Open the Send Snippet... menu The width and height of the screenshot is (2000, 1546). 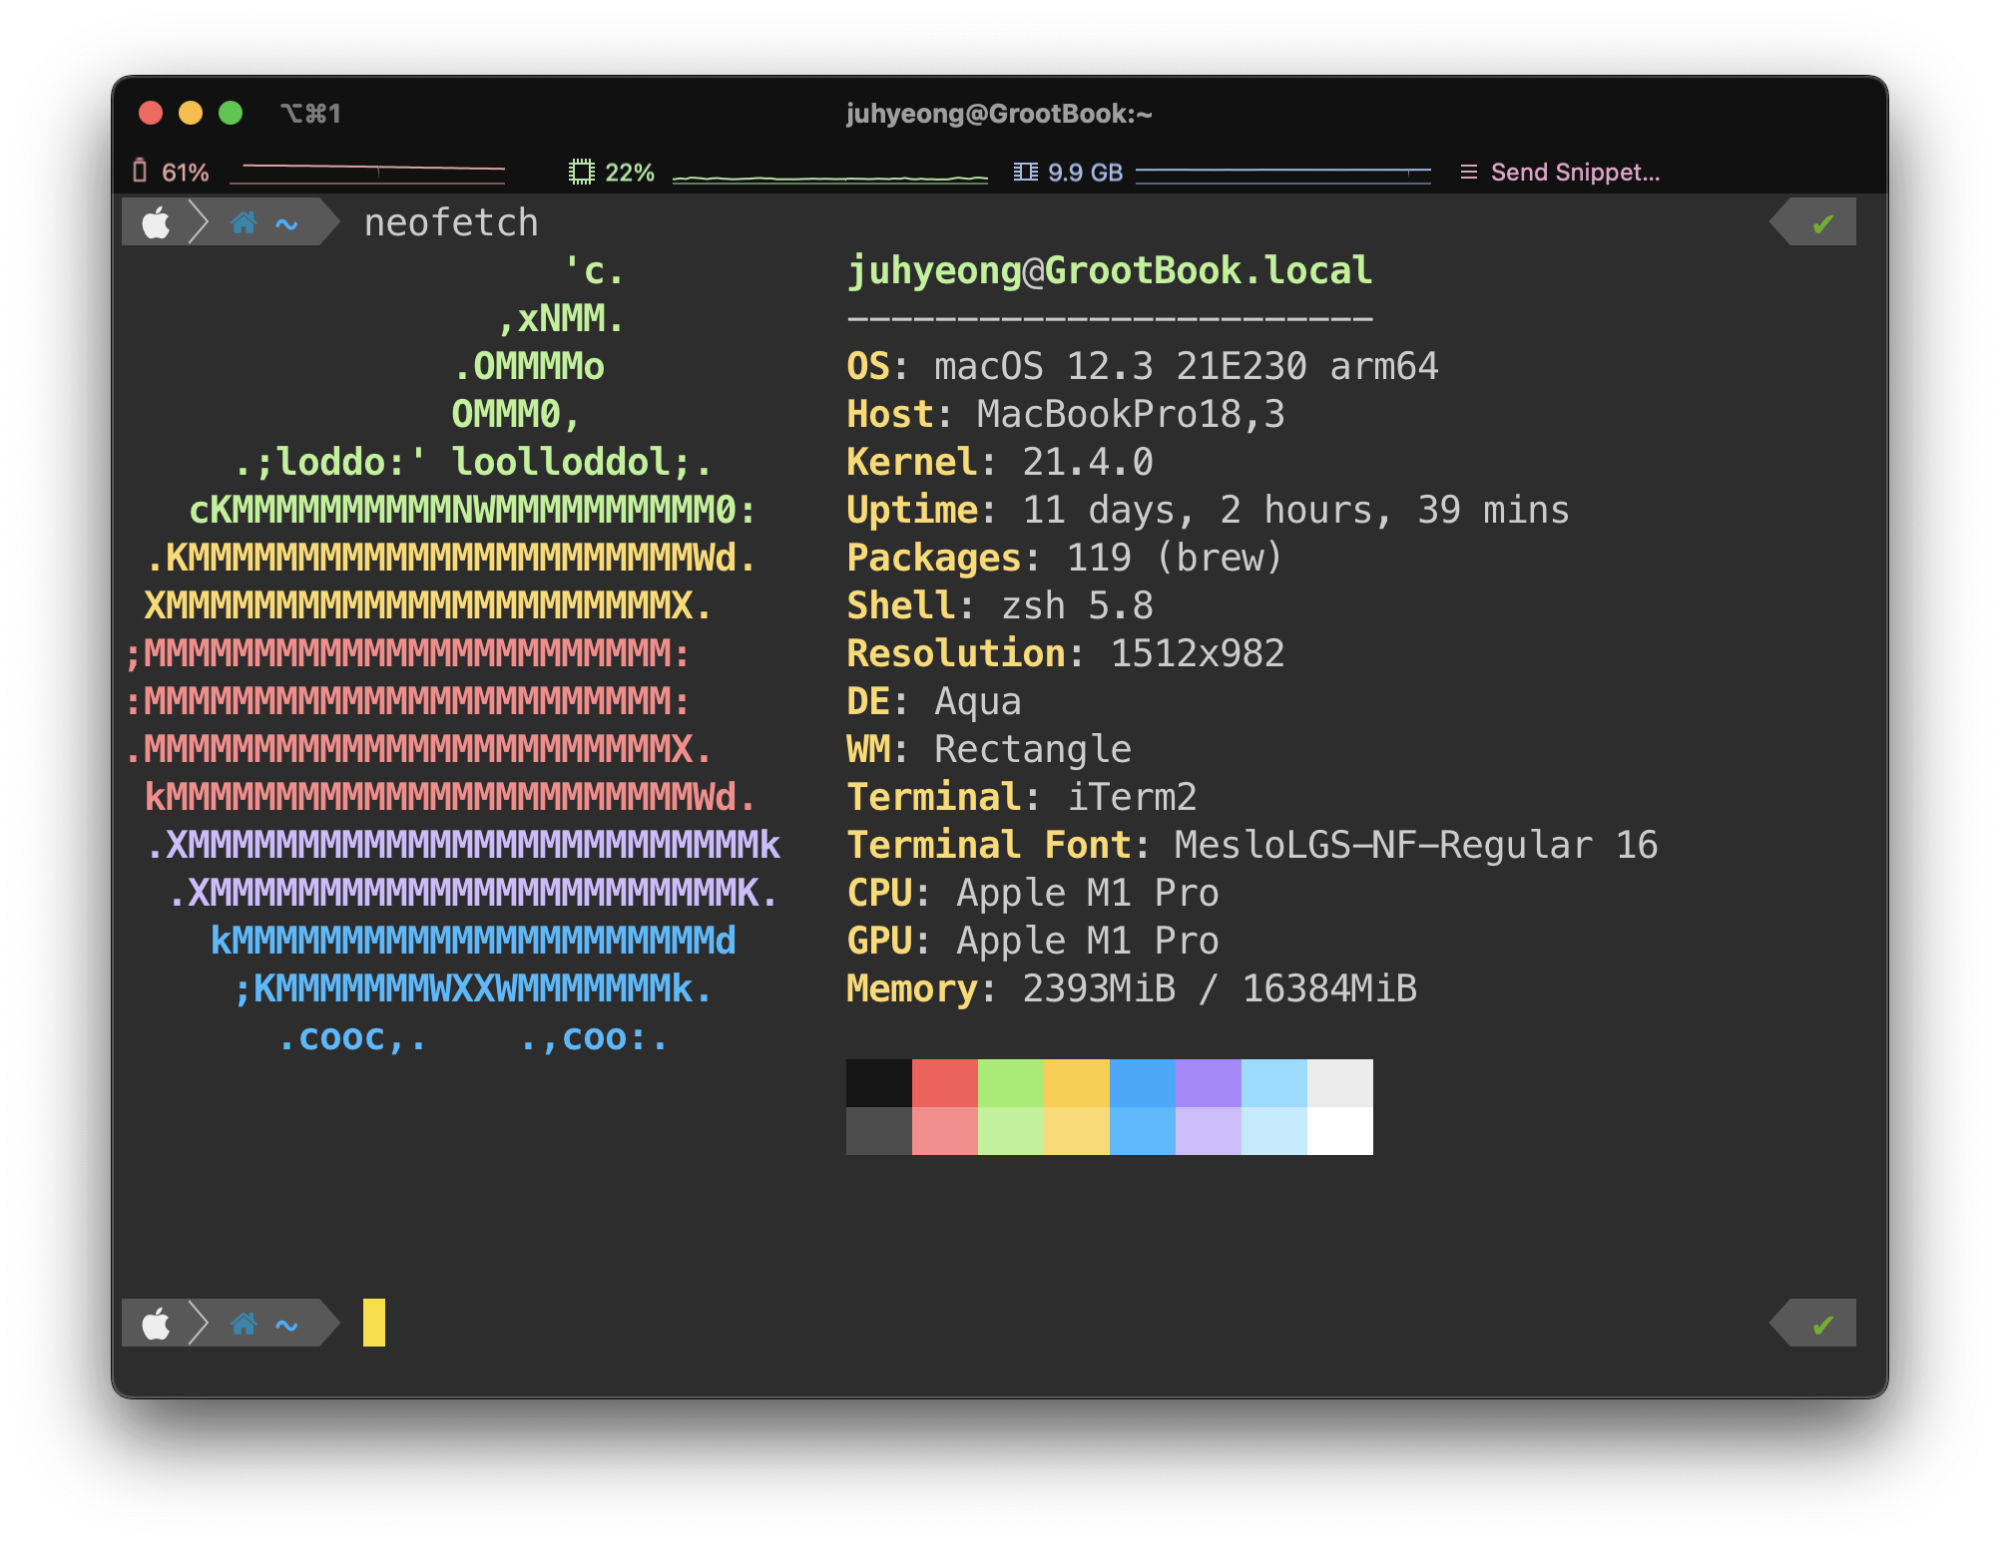click(1574, 172)
